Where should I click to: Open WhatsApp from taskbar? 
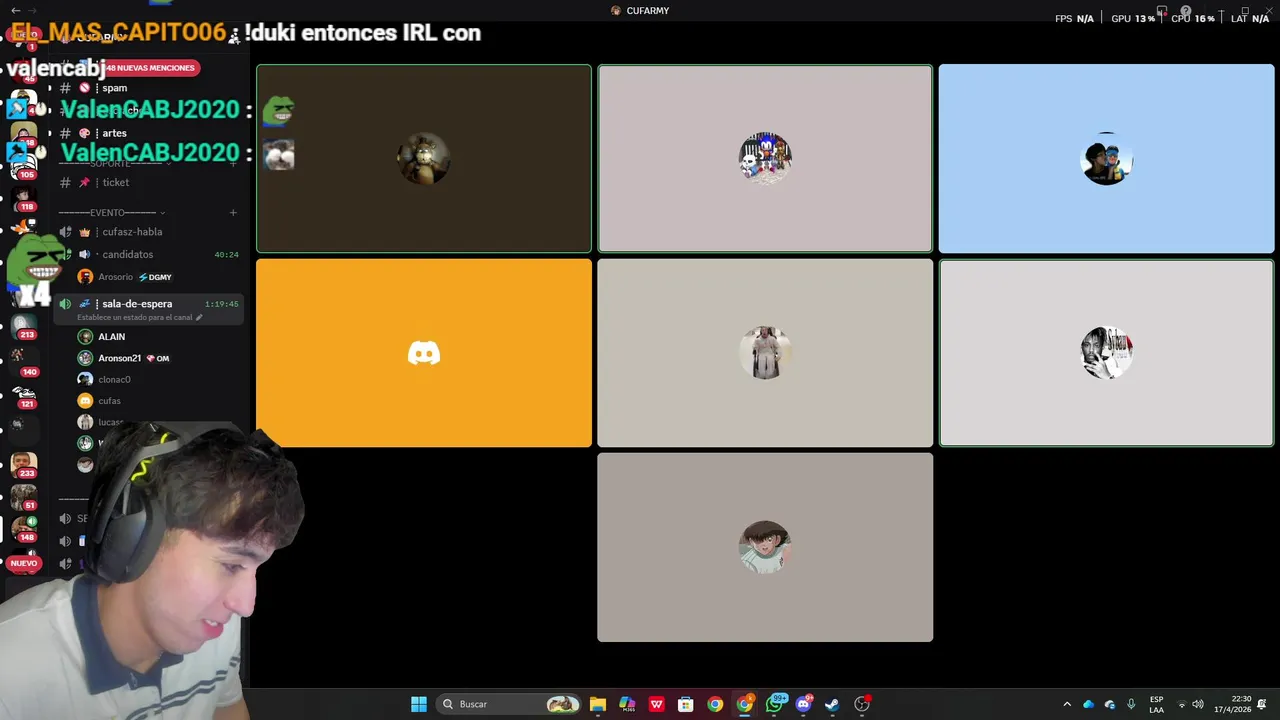pos(774,704)
